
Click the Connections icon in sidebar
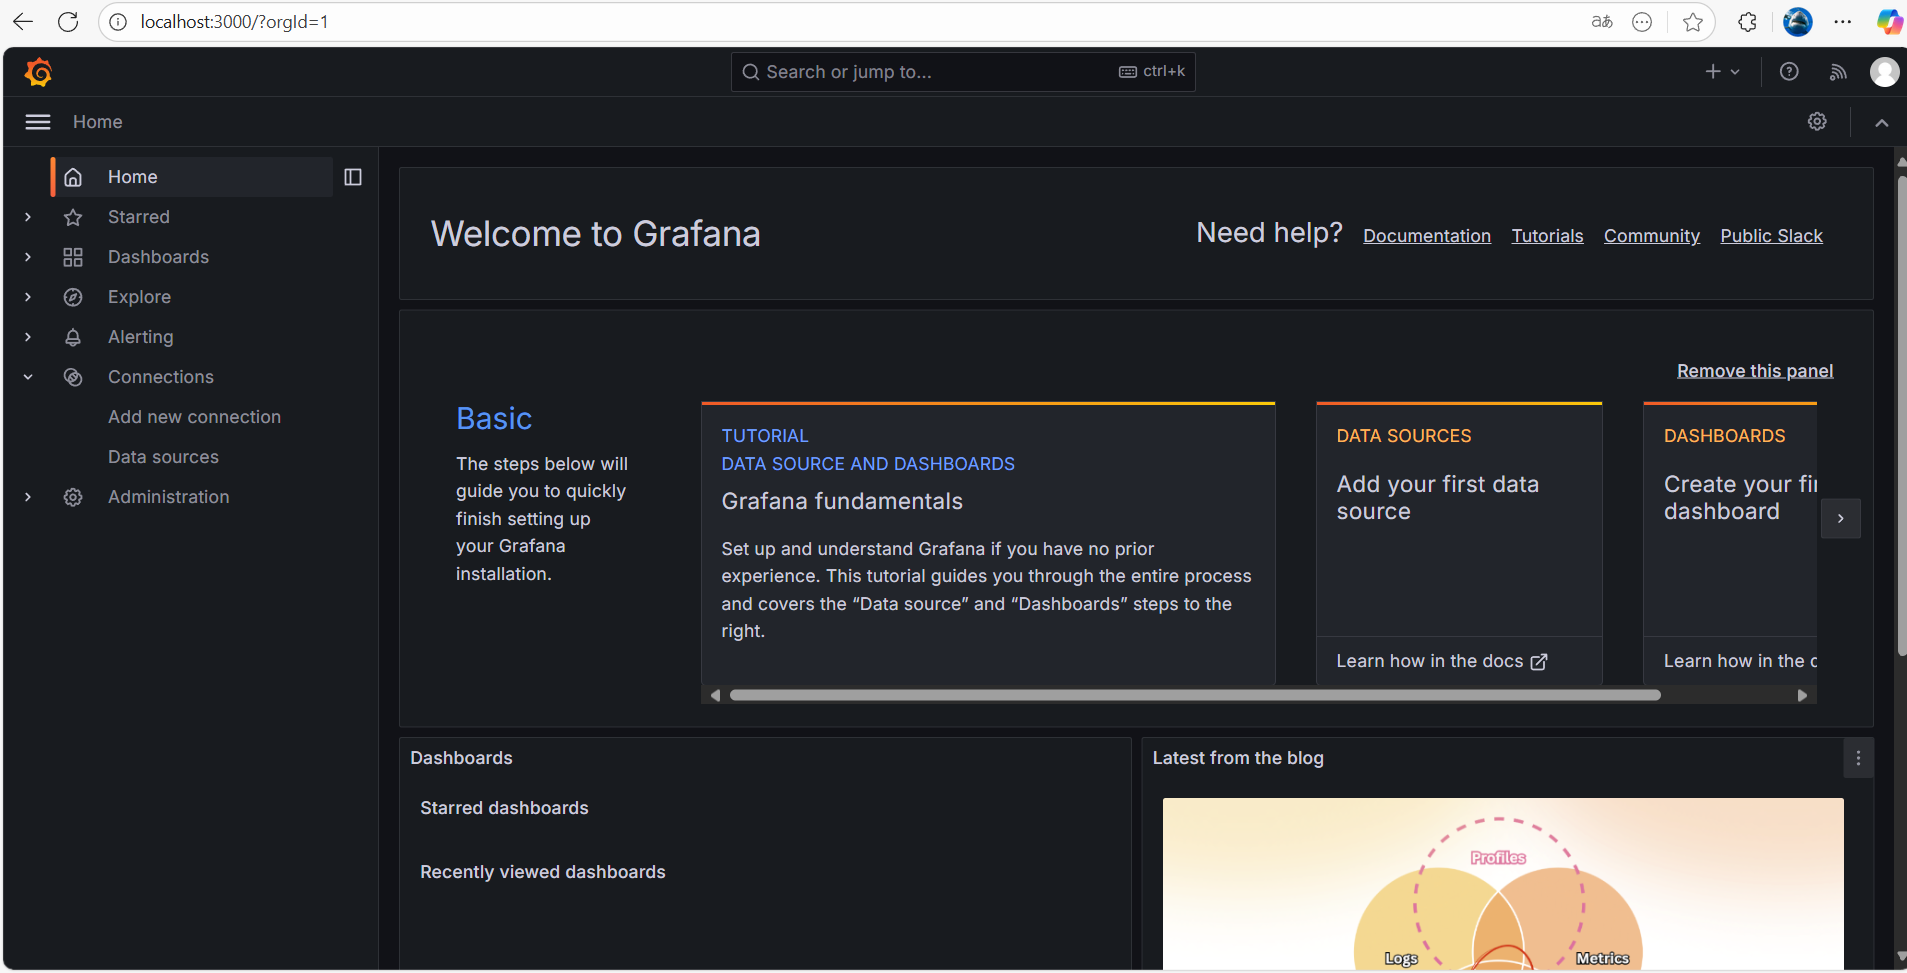tap(73, 377)
